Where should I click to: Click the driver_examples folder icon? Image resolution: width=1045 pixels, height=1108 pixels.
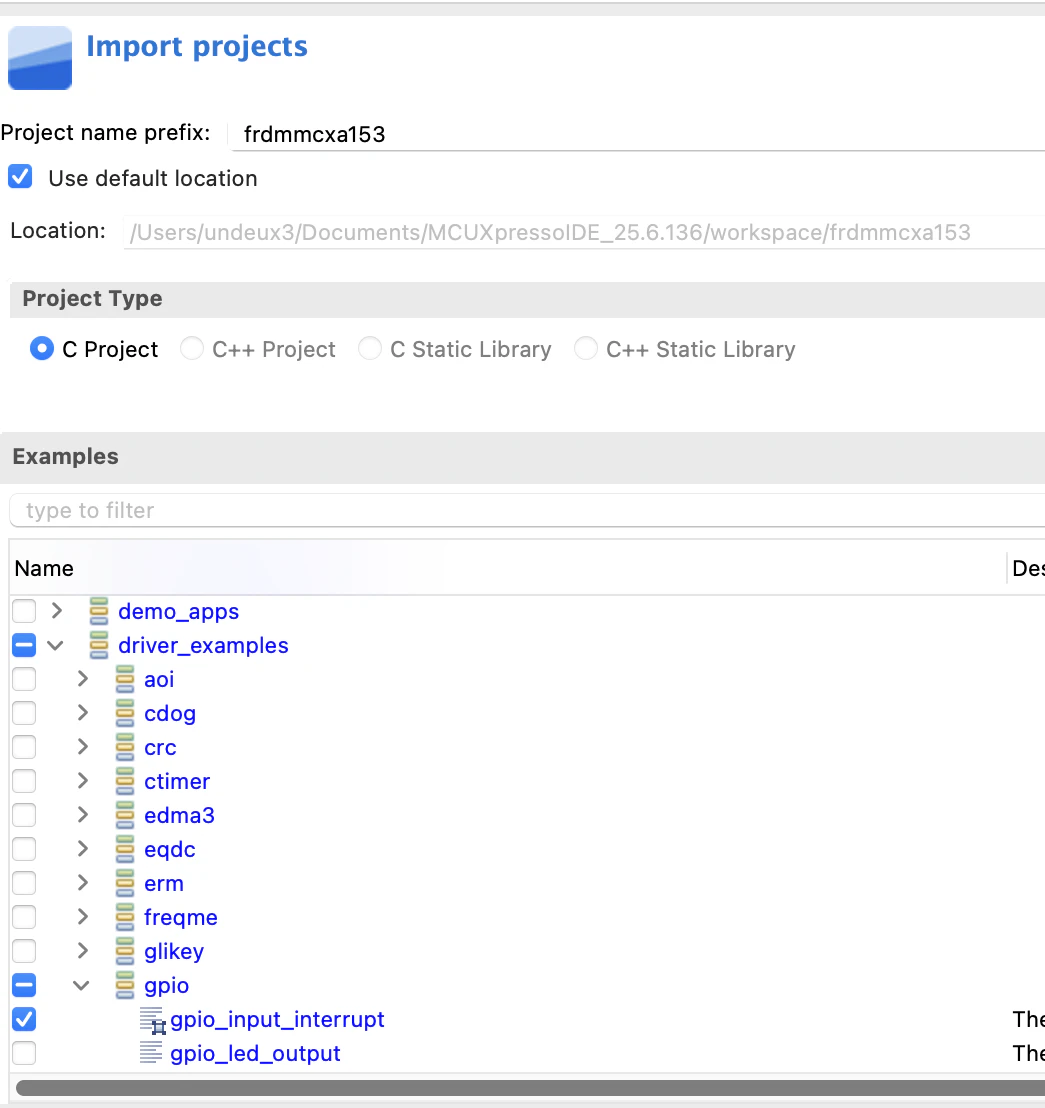click(99, 645)
